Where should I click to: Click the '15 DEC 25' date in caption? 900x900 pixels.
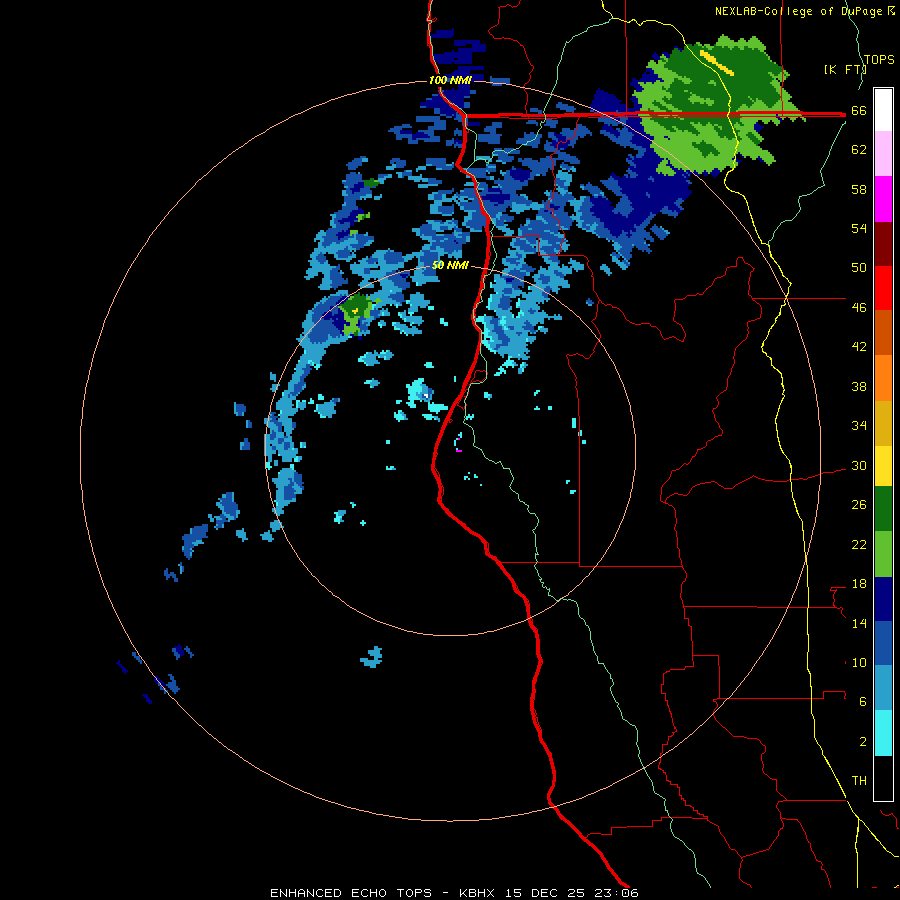tap(545, 893)
